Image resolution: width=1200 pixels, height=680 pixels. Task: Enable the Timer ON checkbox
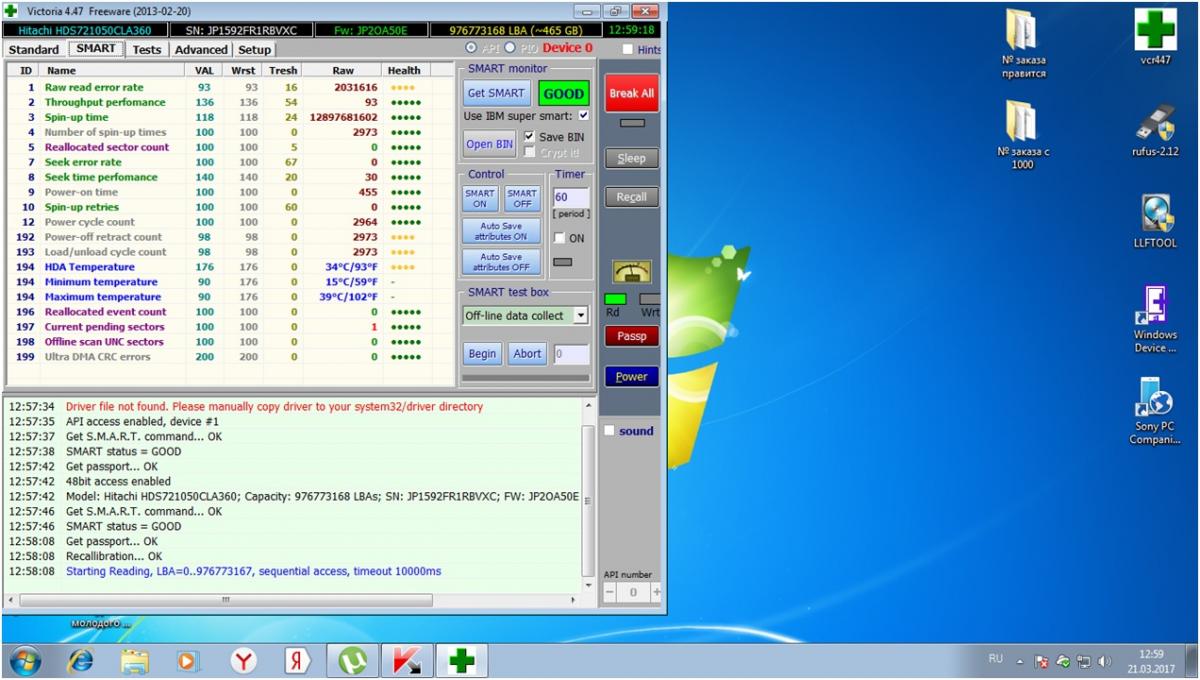[559, 238]
